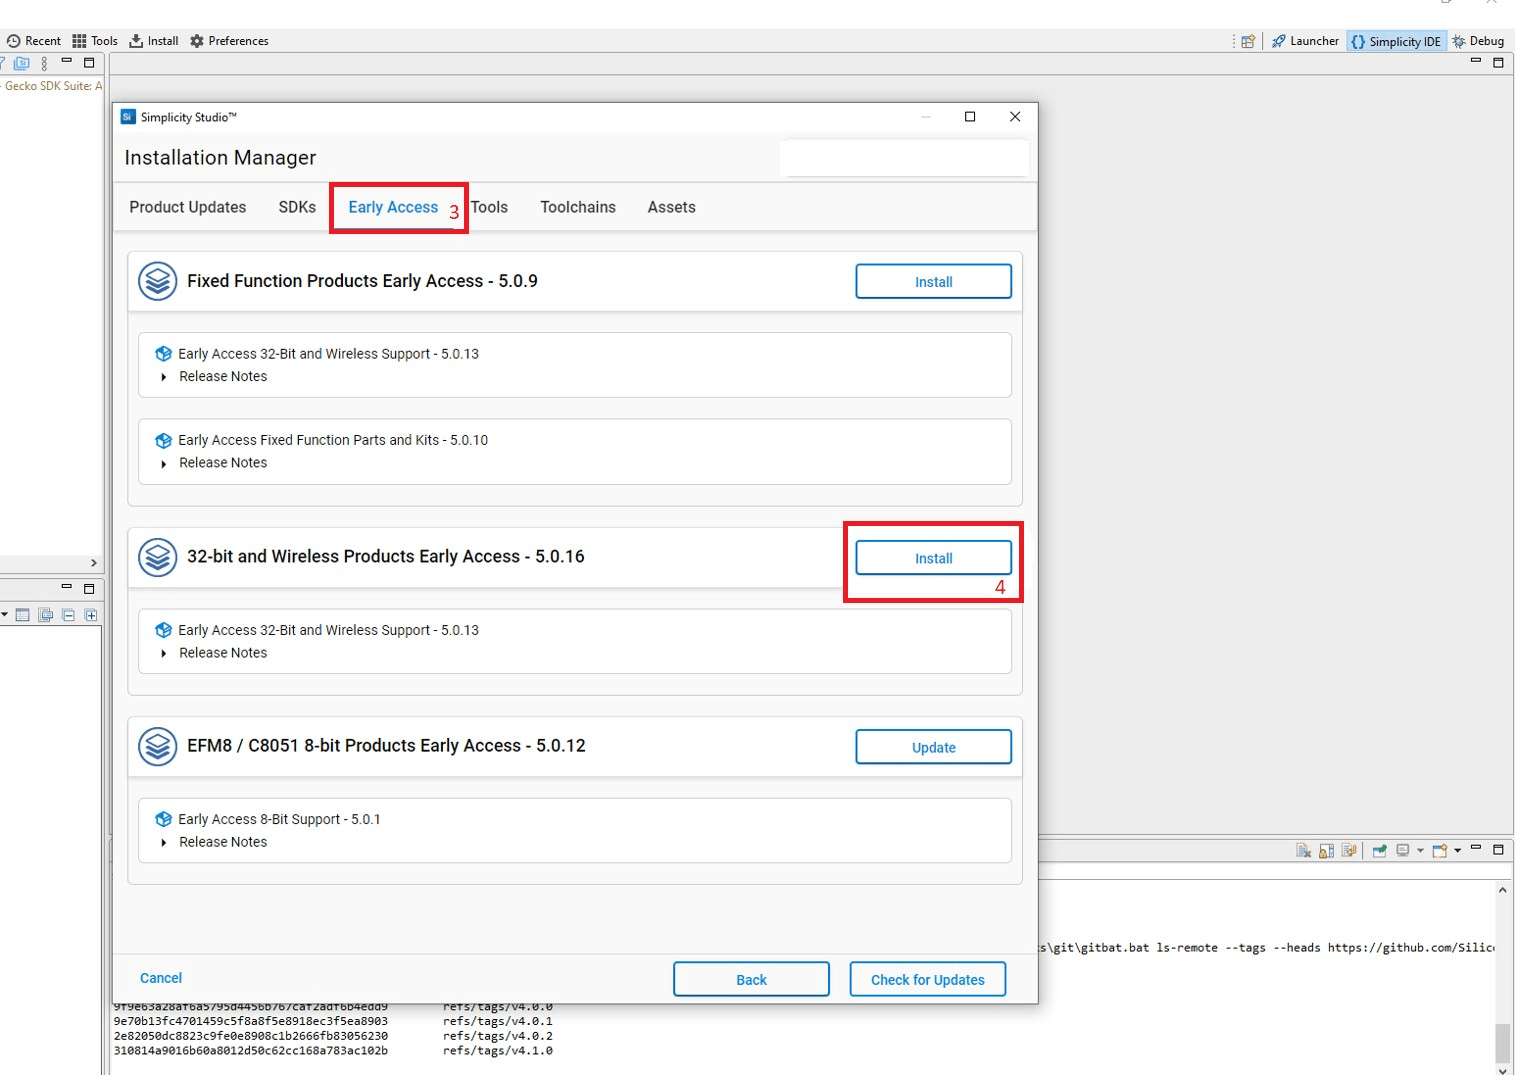Open the Project Explorer view menu dots

pyautogui.click(x=44, y=63)
